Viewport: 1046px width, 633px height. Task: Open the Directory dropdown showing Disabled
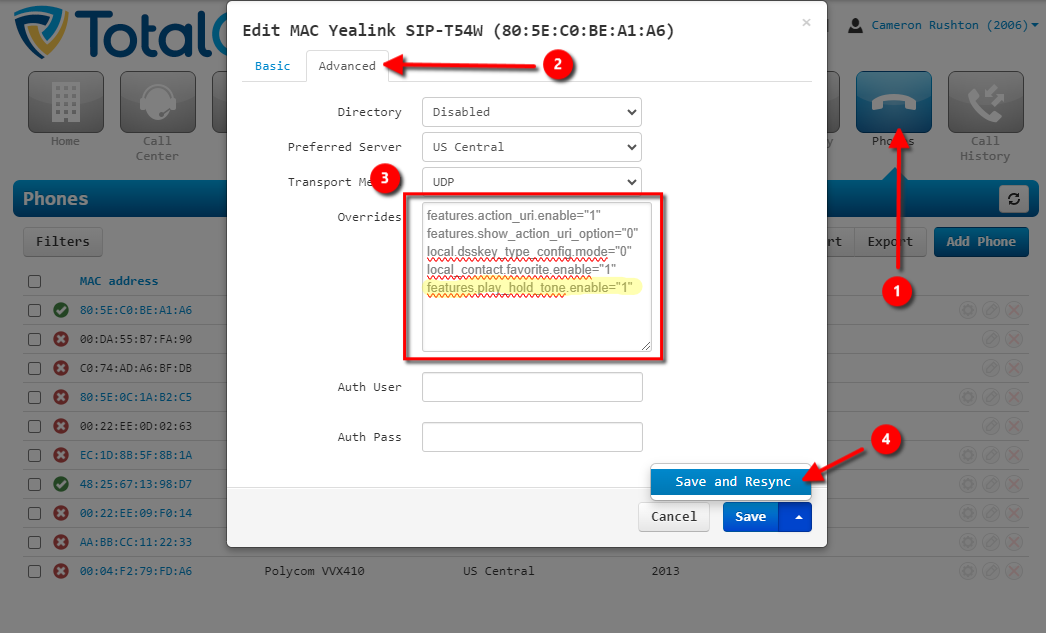point(532,112)
